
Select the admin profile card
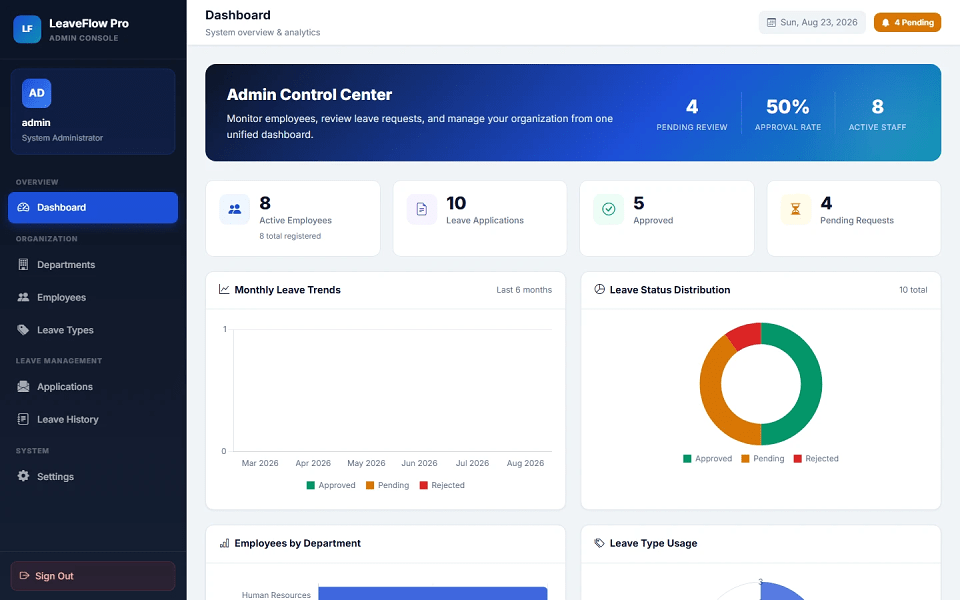tap(93, 111)
